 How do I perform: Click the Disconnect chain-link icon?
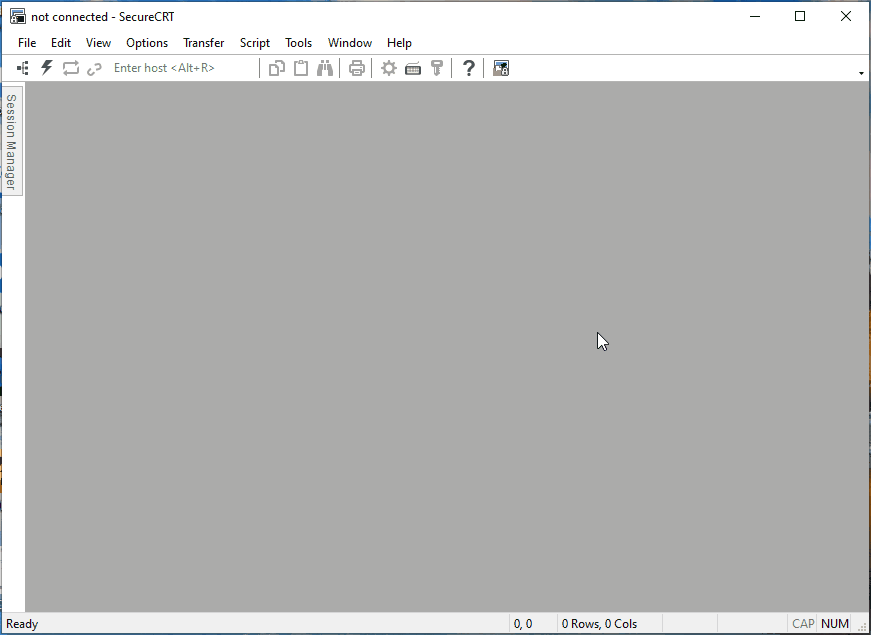(94, 68)
